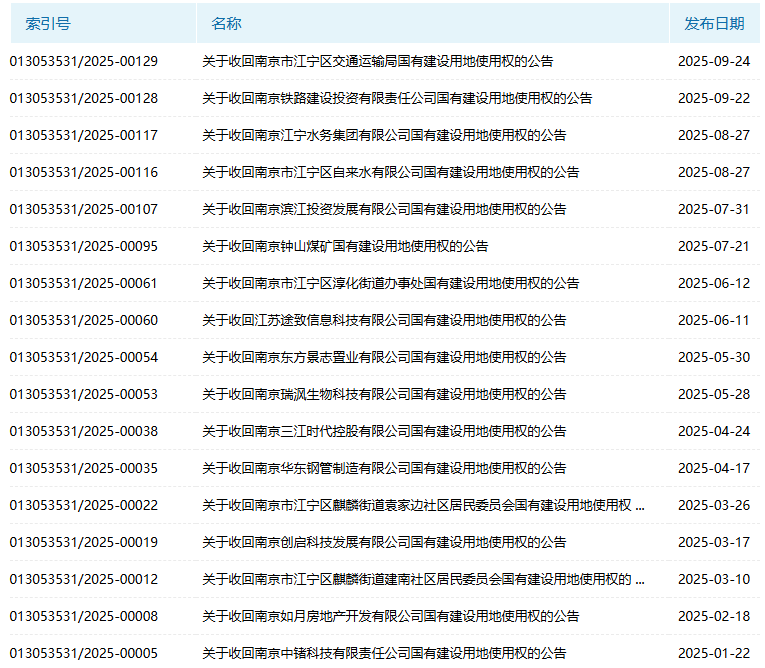Open the 江苏途致信息科技有限公司 announcement
Screen dimensions: 765x668
coord(384,320)
